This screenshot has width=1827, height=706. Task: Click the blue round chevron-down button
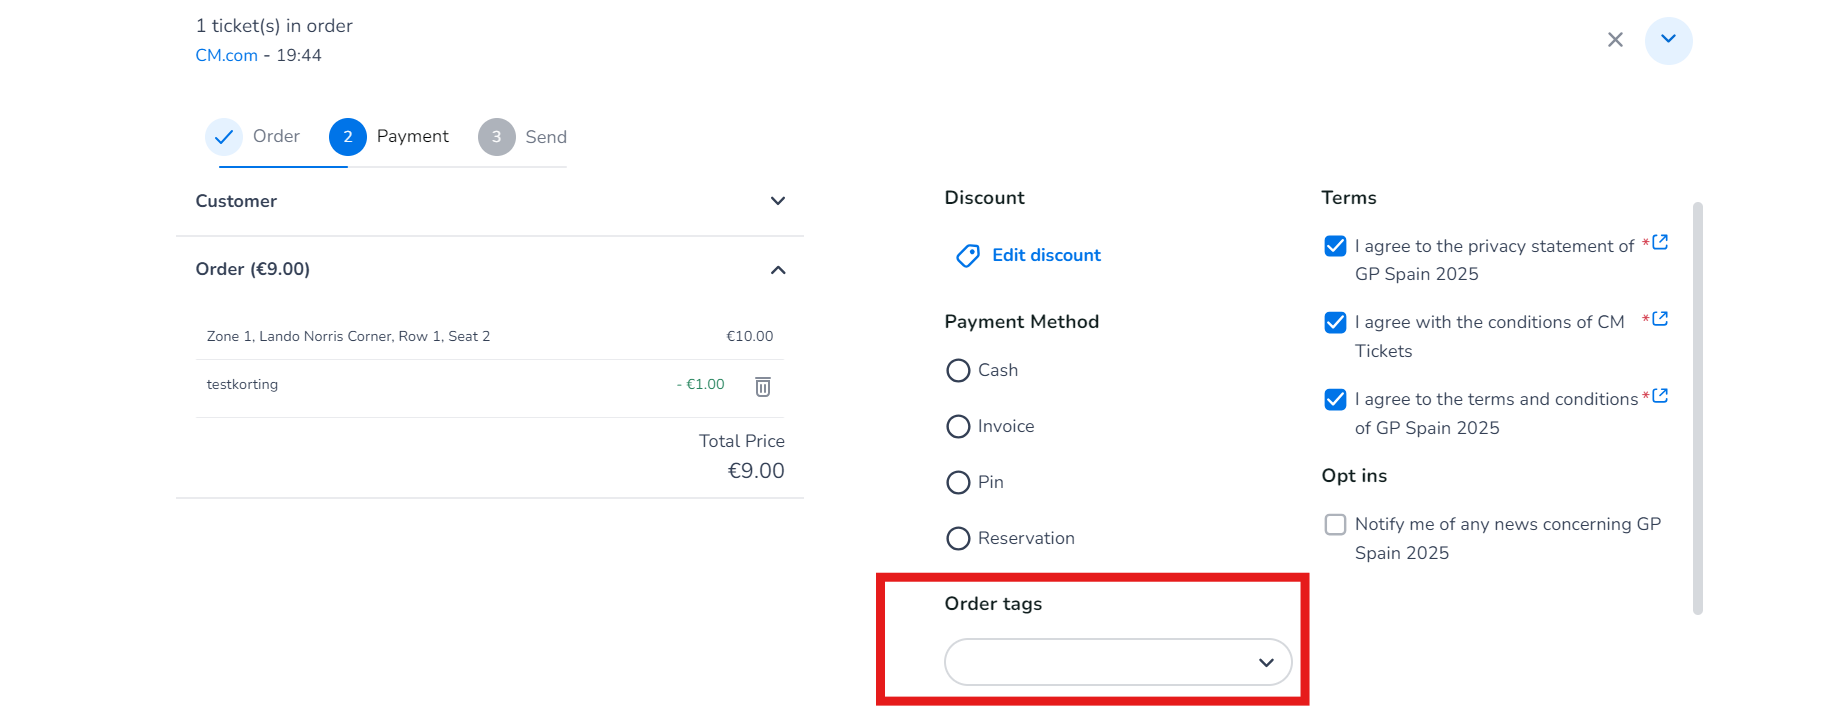[1668, 40]
